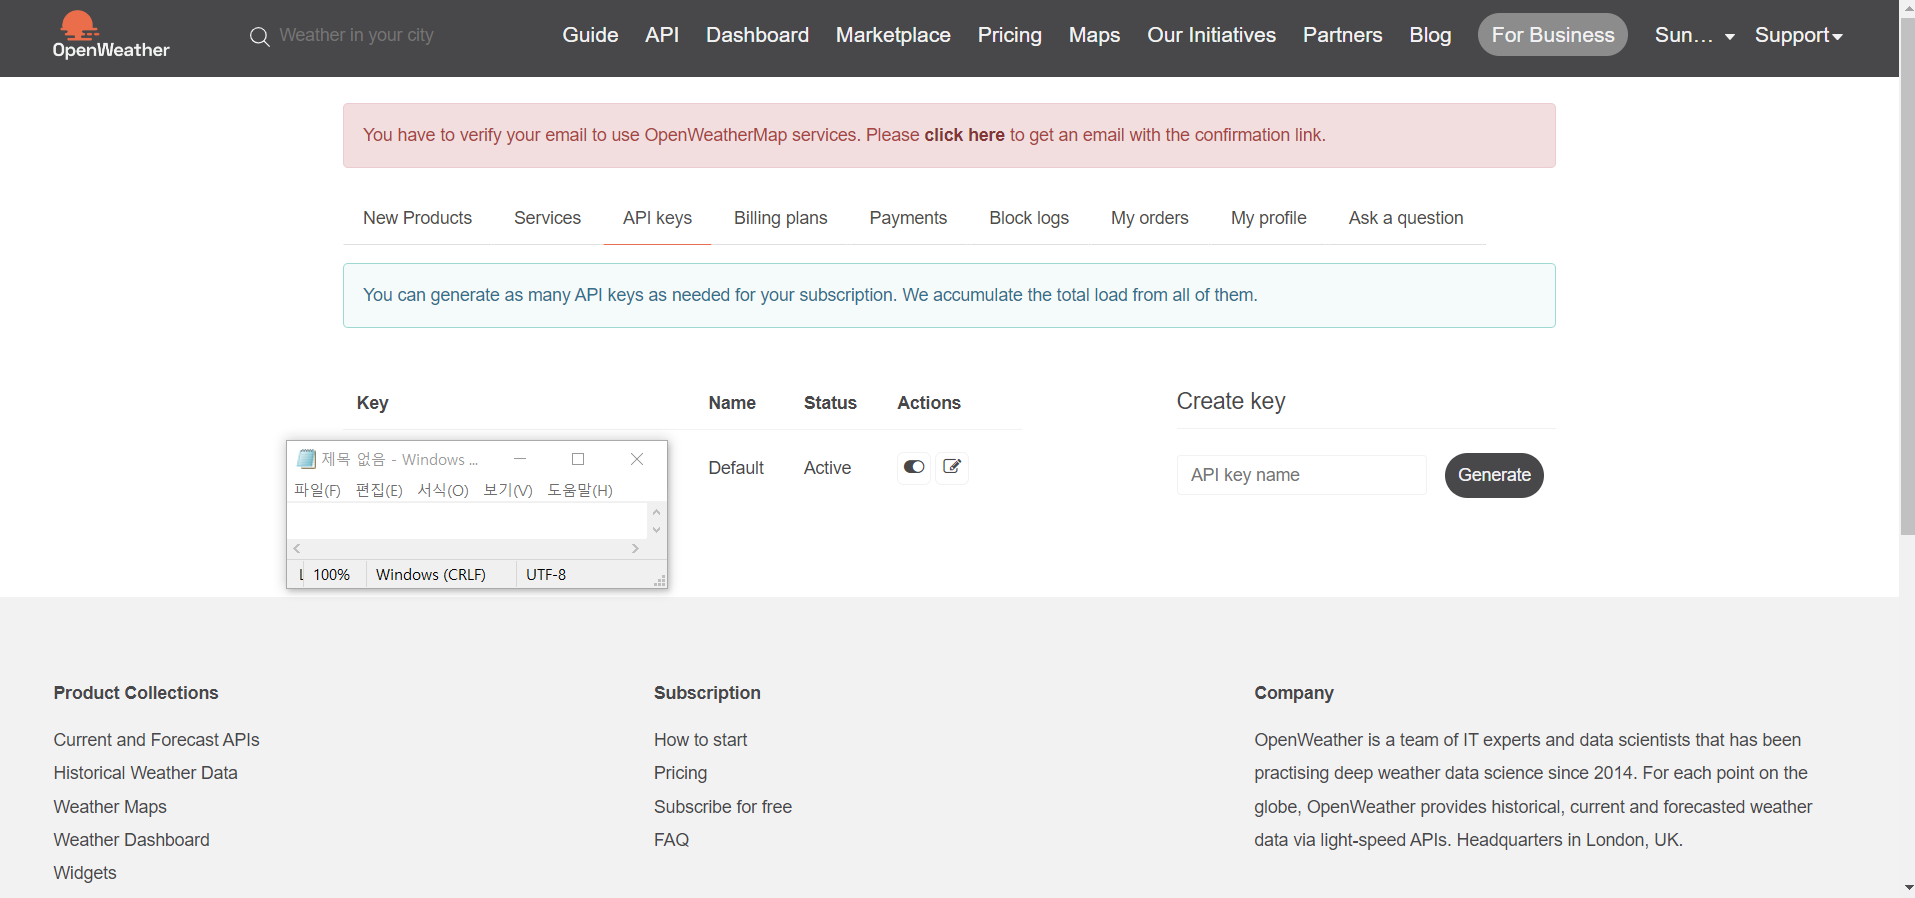Maximize the Notepad window
The height and width of the screenshot is (898, 1915).
pos(578,459)
